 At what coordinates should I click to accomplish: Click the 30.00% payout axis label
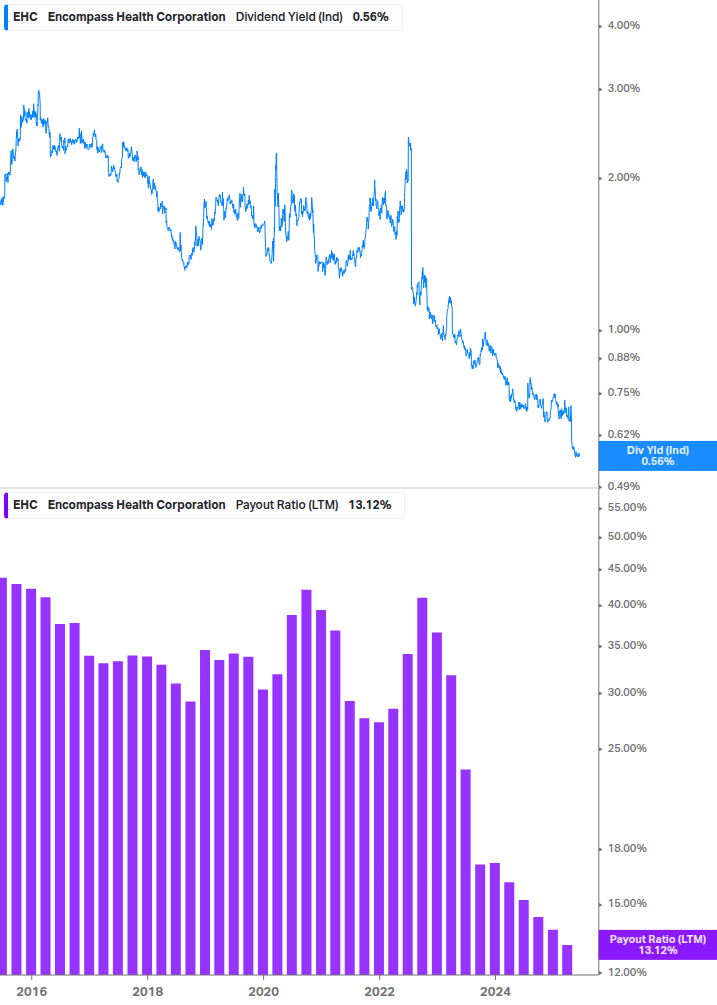coord(627,692)
